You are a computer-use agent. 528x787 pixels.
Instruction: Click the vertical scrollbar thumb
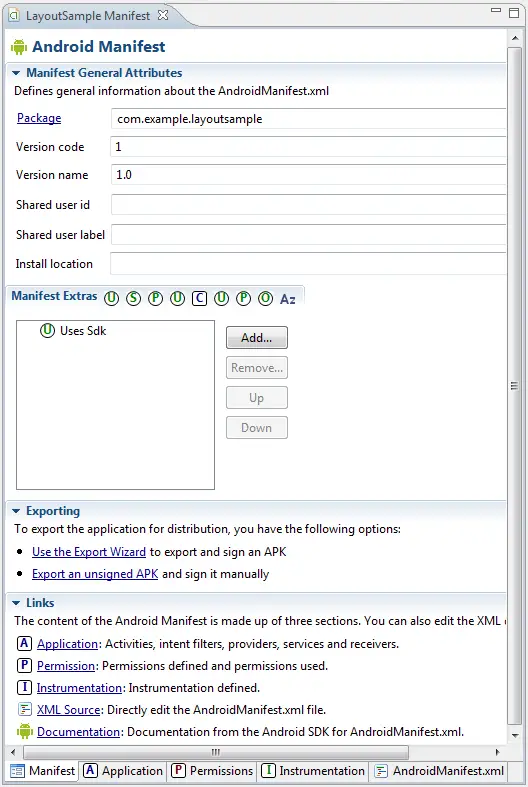[514, 385]
